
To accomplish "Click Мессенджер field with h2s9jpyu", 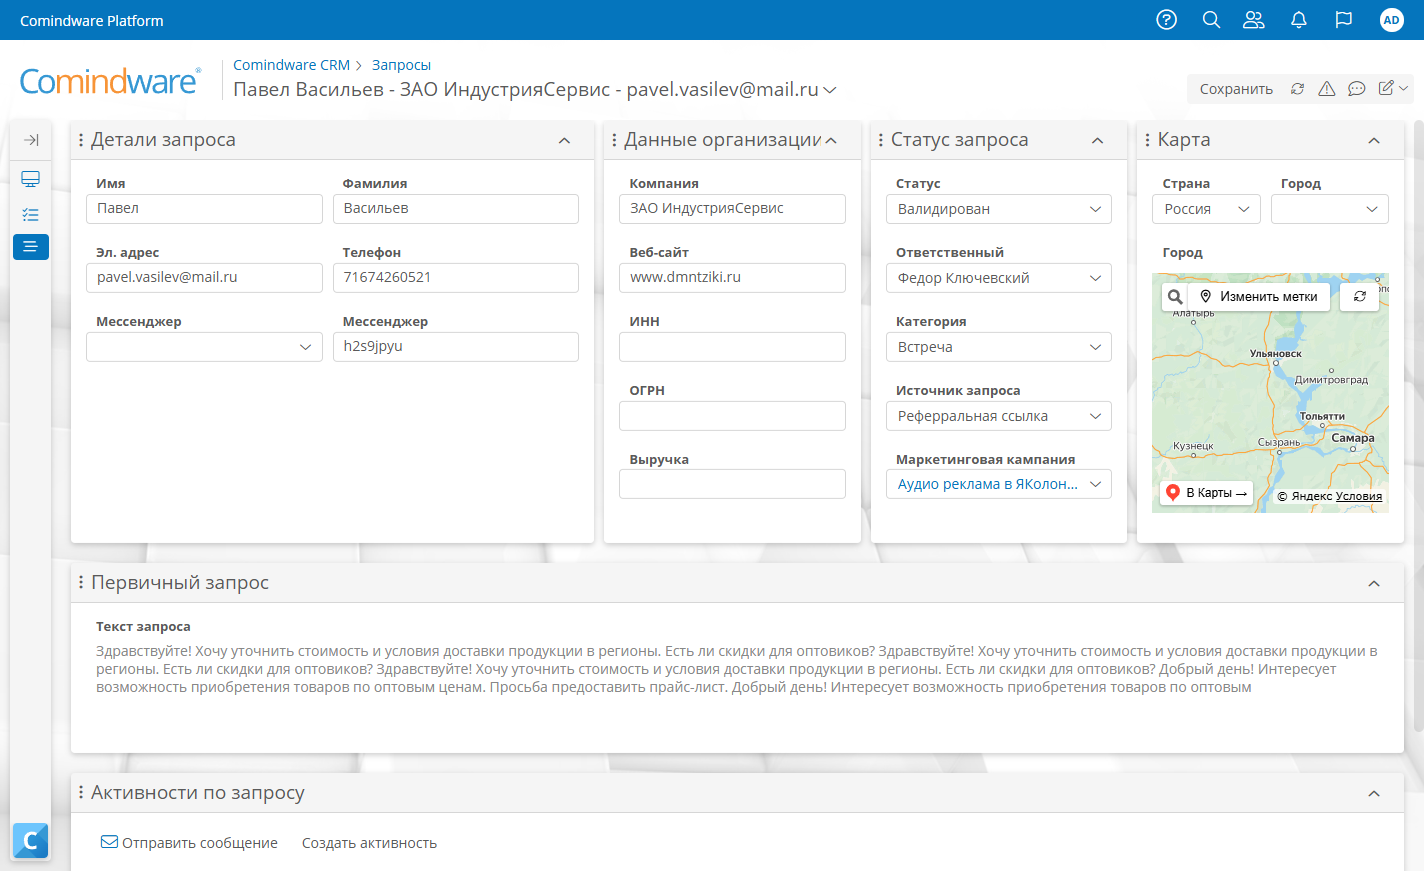I will tap(455, 347).
